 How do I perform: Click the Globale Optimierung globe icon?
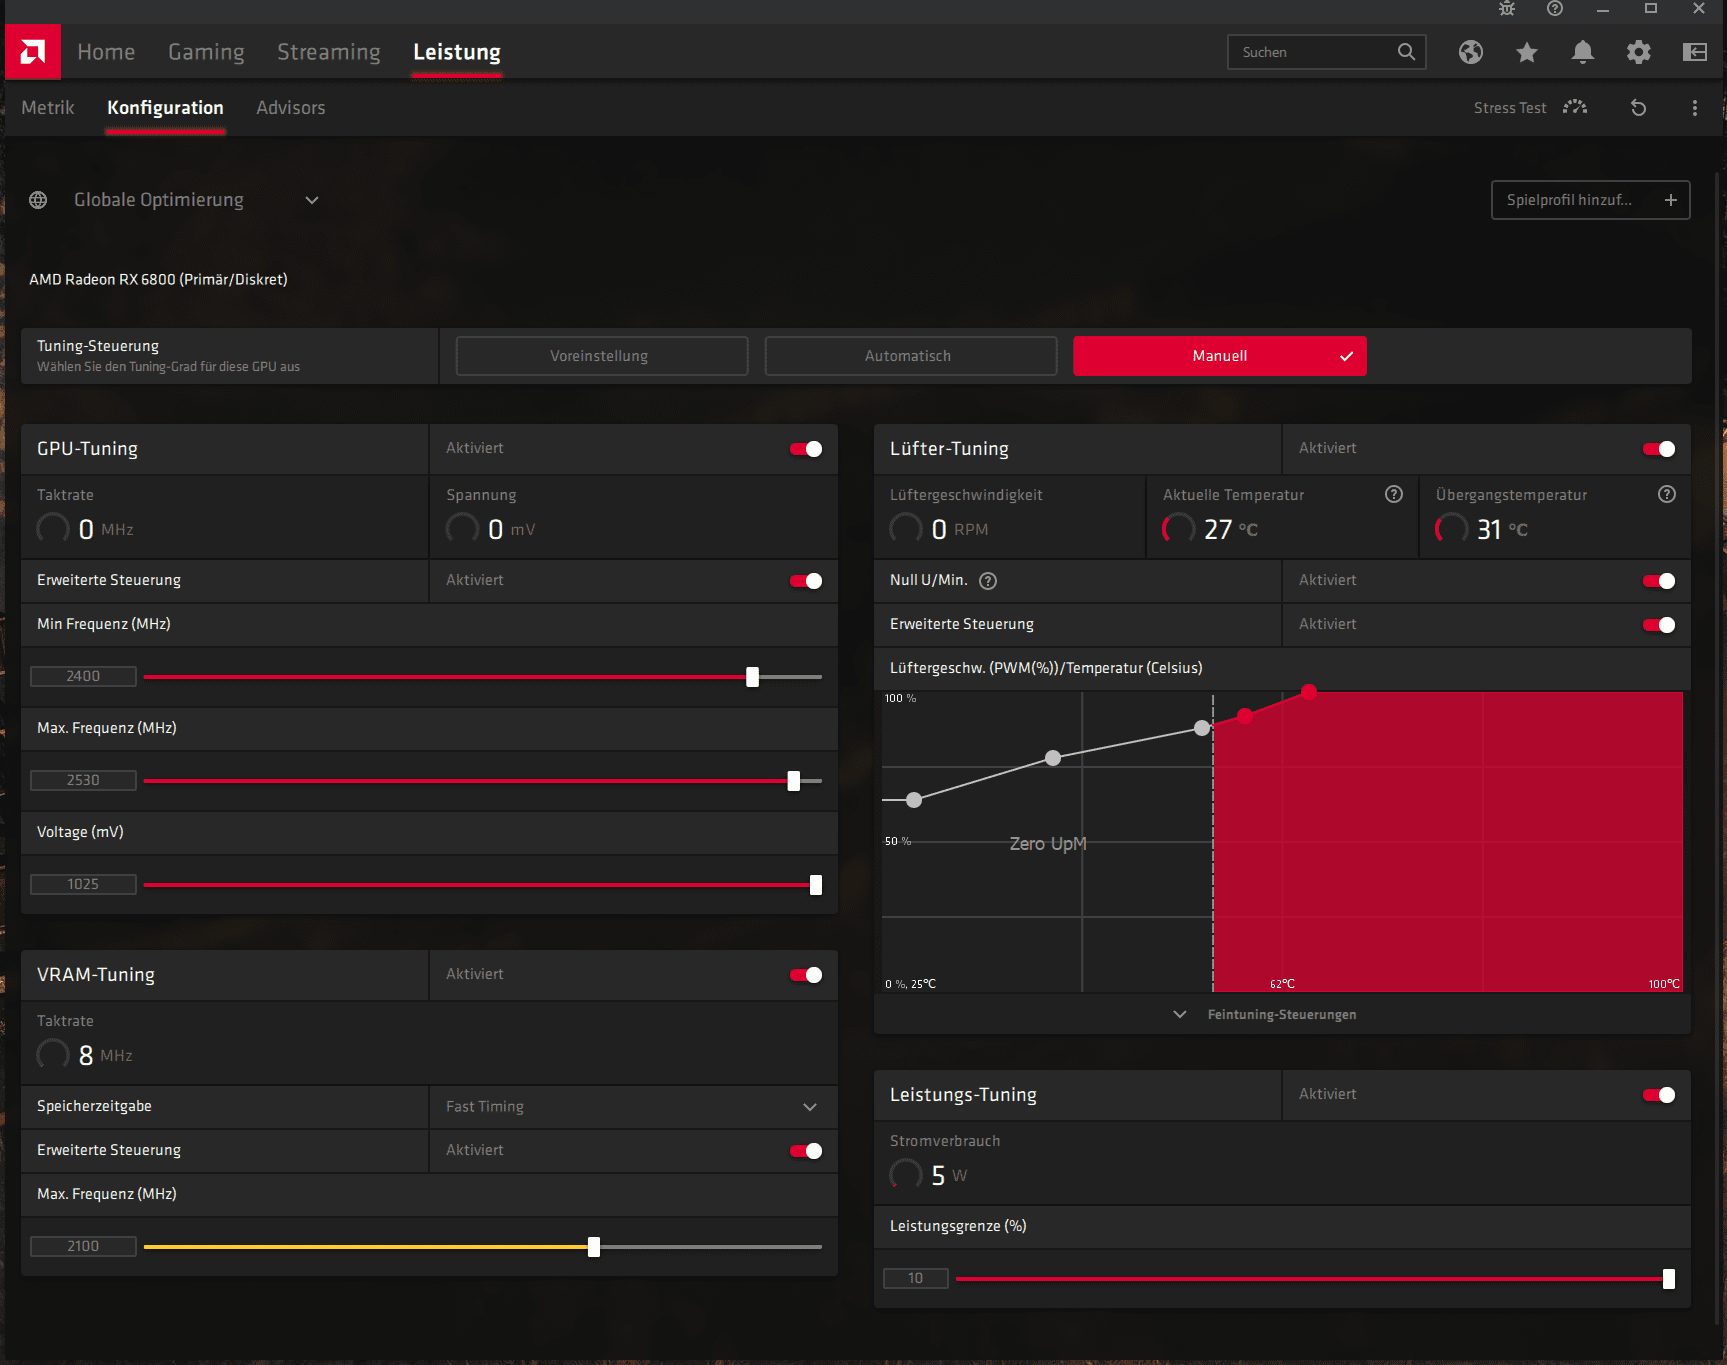tap(38, 200)
